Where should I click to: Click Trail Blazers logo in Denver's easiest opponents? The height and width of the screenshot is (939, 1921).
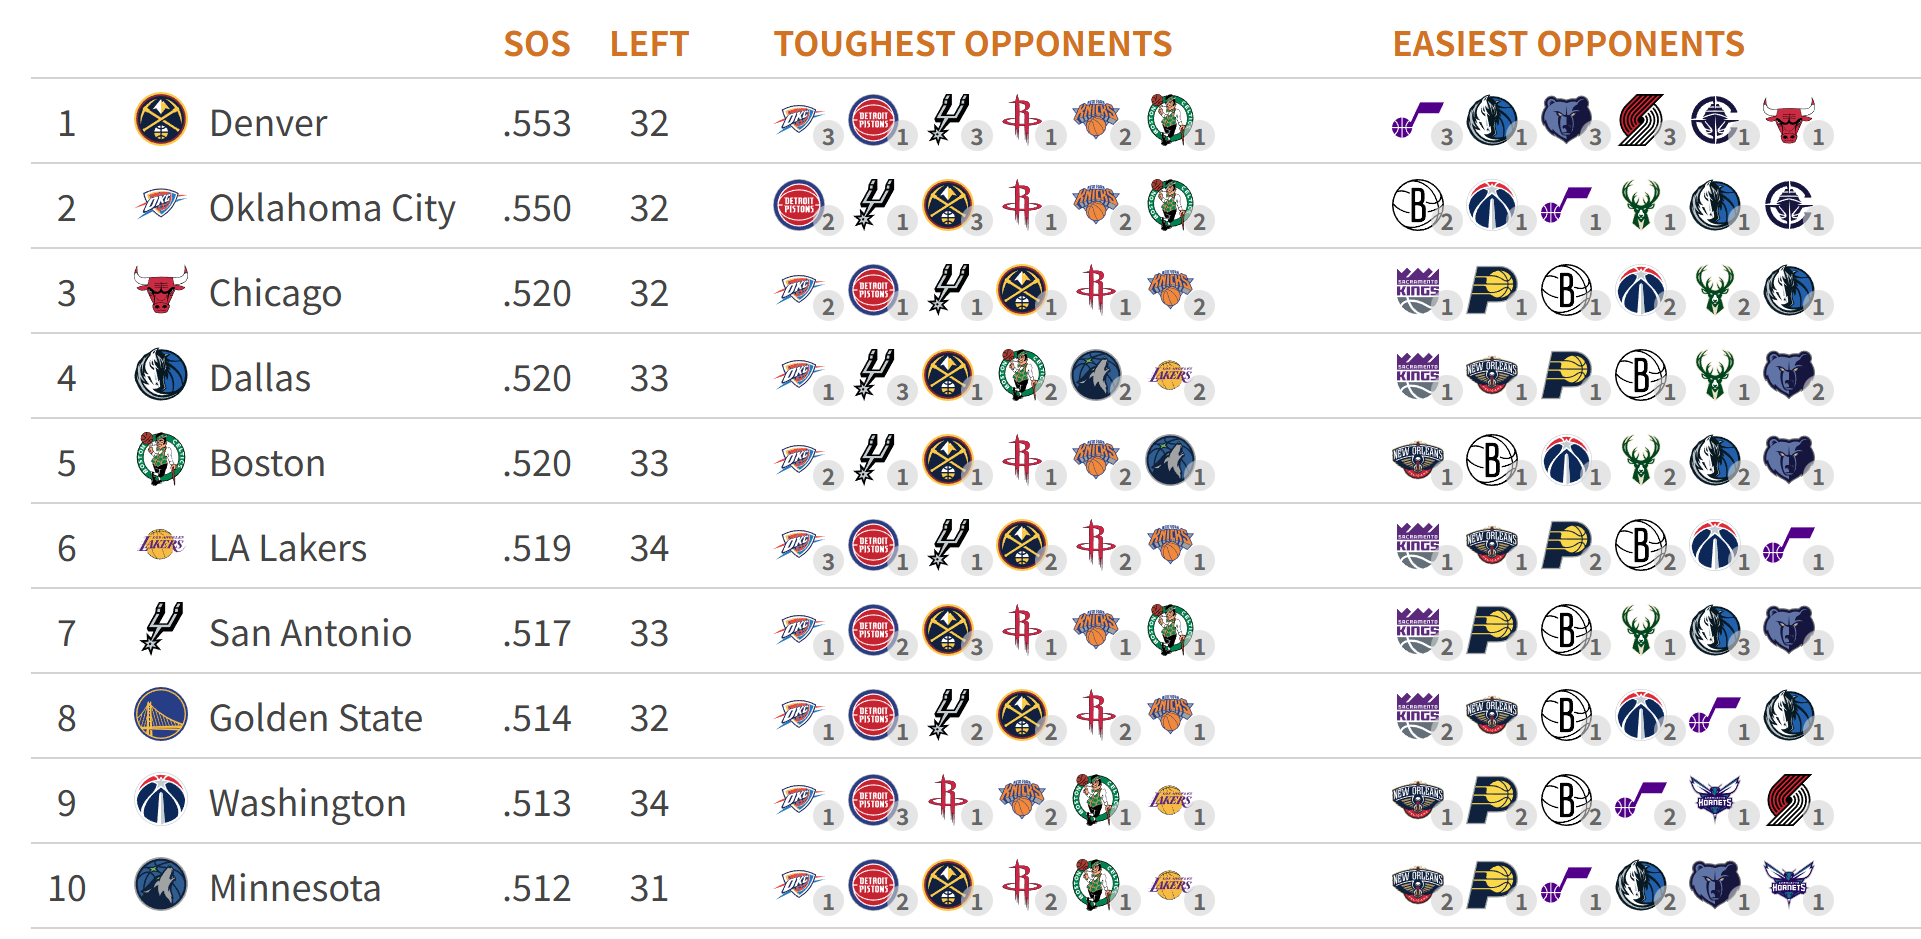tap(1640, 120)
